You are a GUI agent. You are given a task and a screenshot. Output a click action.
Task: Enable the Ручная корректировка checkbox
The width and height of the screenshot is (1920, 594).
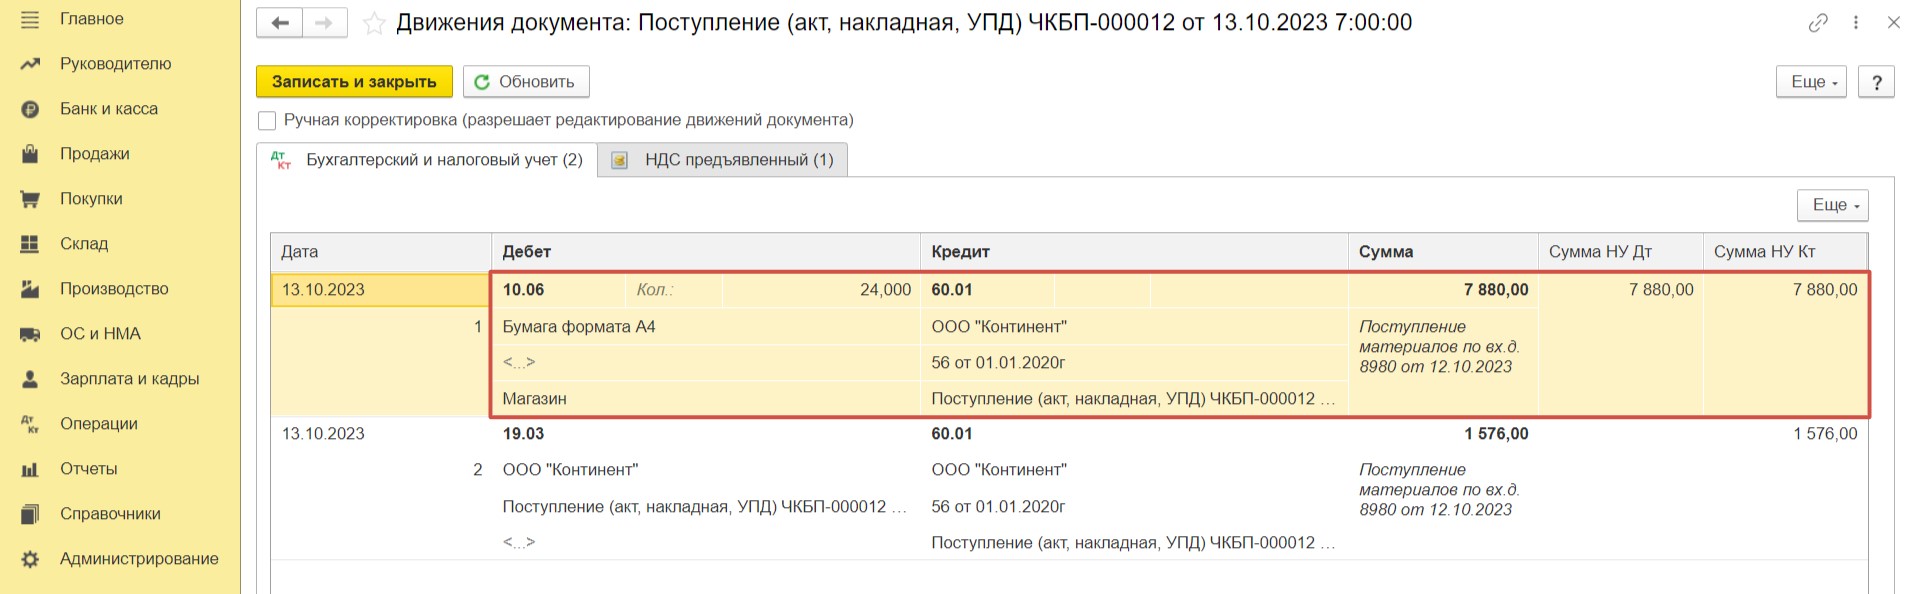tap(267, 121)
